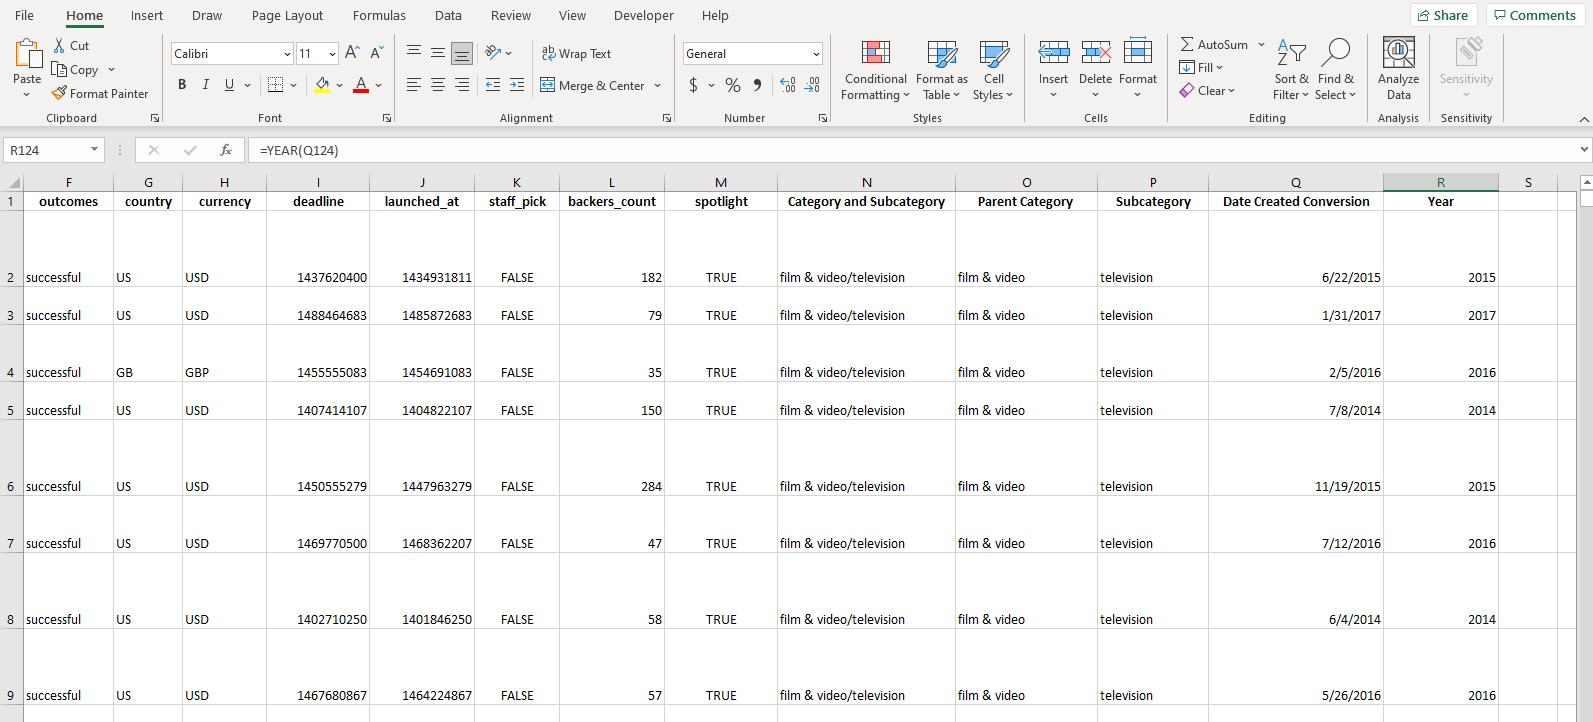Switch to the Page Layout tab
The height and width of the screenshot is (722, 1593).
coord(287,15)
